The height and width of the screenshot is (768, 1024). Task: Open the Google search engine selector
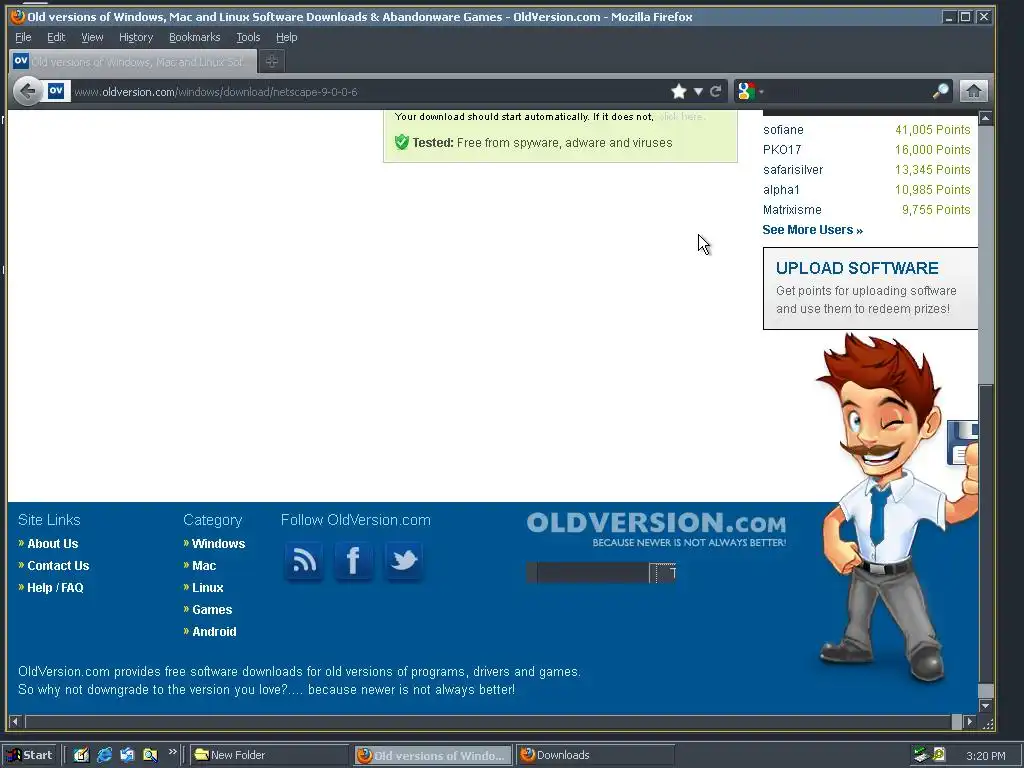click(750, 91)
